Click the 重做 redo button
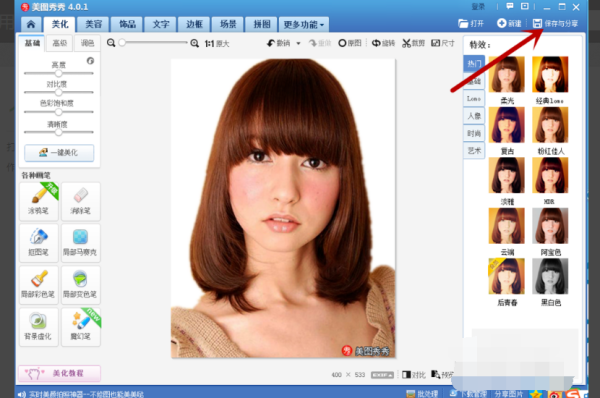Screen dimensions: 600x398 tap(320, 43)
